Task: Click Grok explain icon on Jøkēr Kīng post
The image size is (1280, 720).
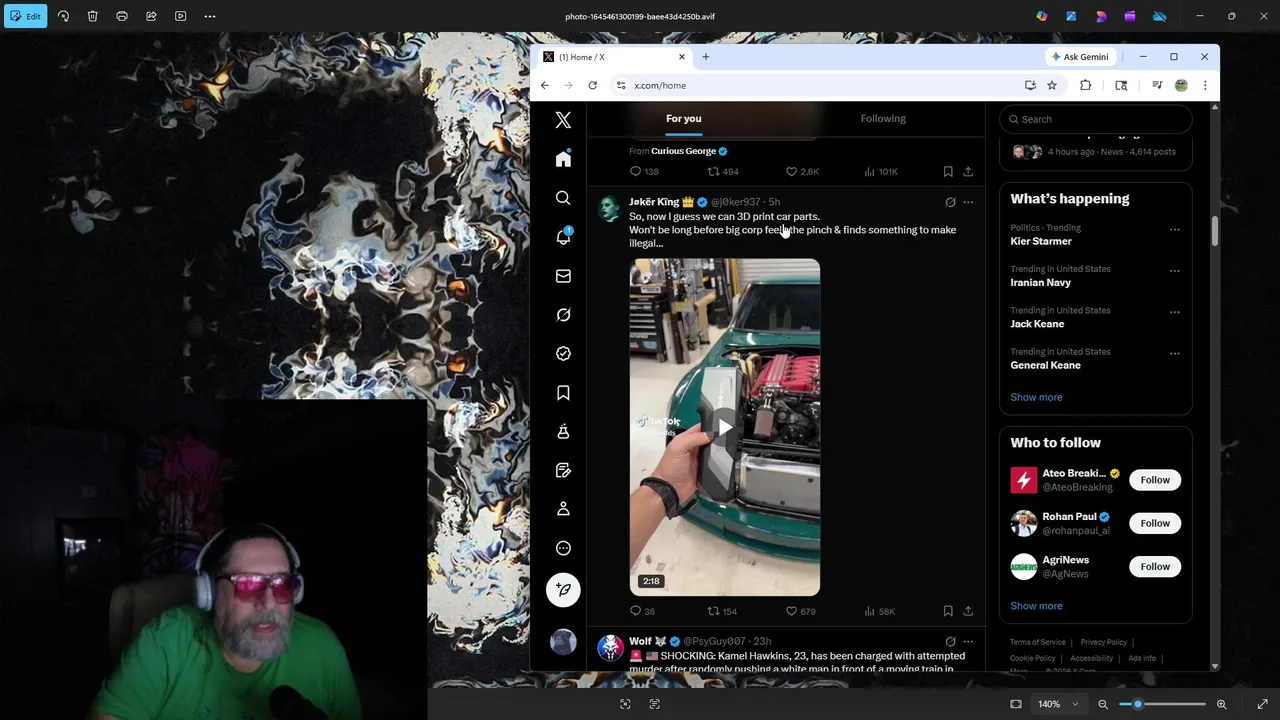Action: click(x=950, y=202)
